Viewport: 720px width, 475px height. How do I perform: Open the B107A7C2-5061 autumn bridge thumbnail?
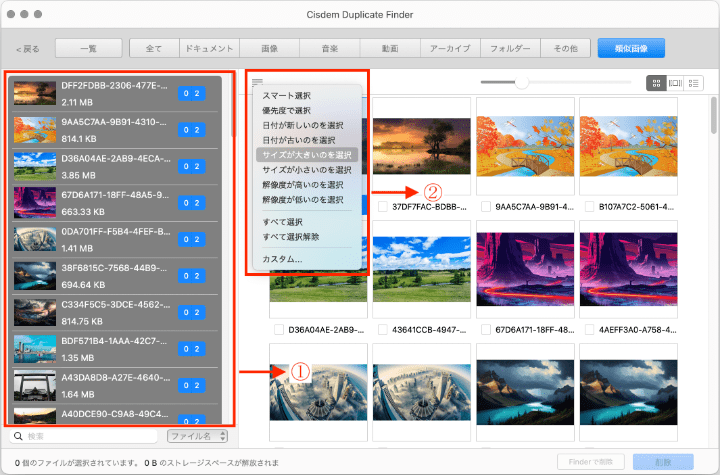[629, 146]
